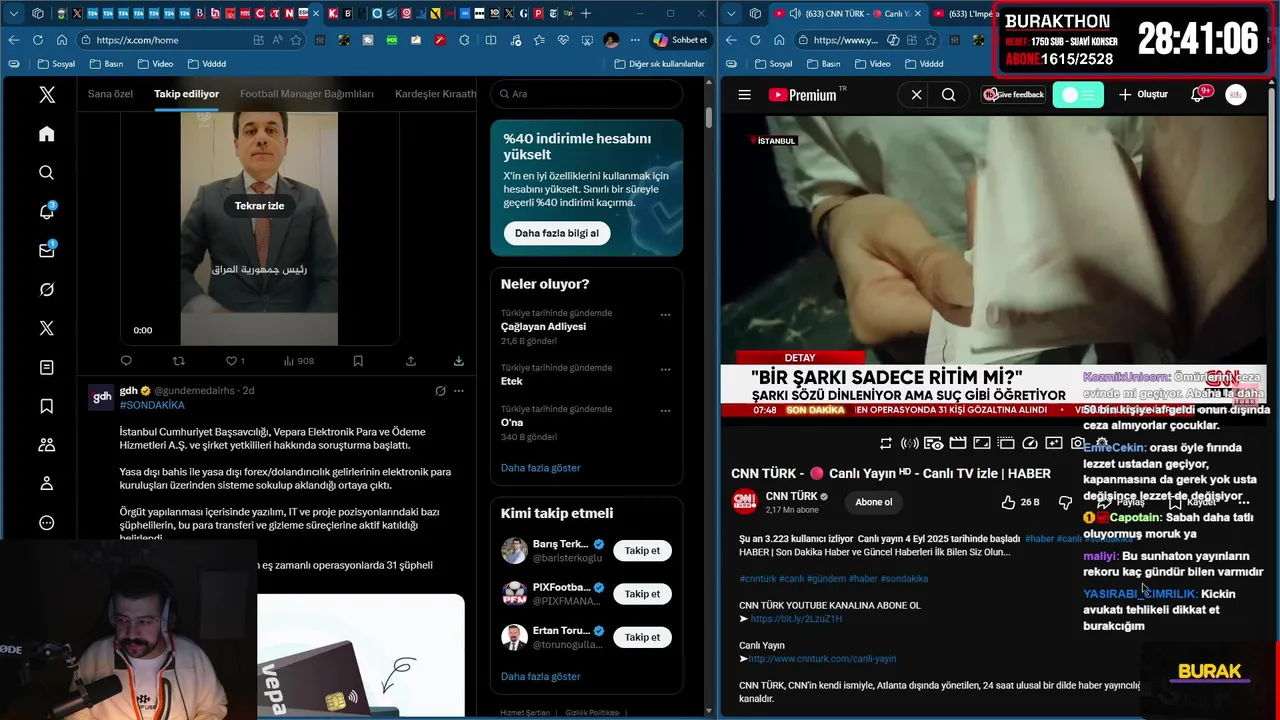
Task: View the 908 view count analytics
Action: pos(299,361)
